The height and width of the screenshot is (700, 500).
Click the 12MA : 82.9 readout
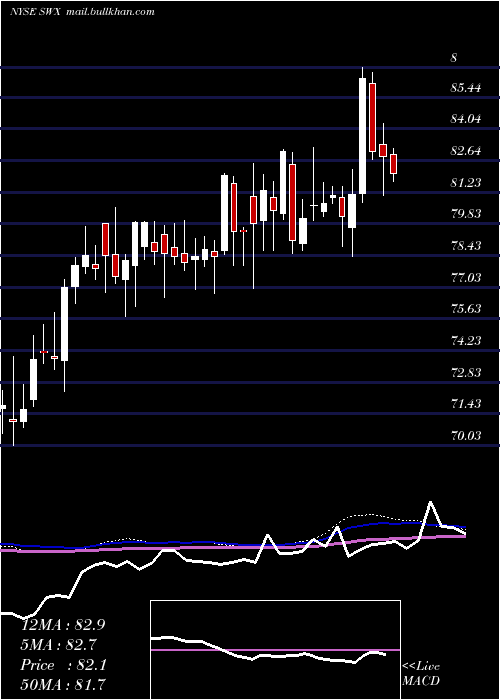click(63, 625)
